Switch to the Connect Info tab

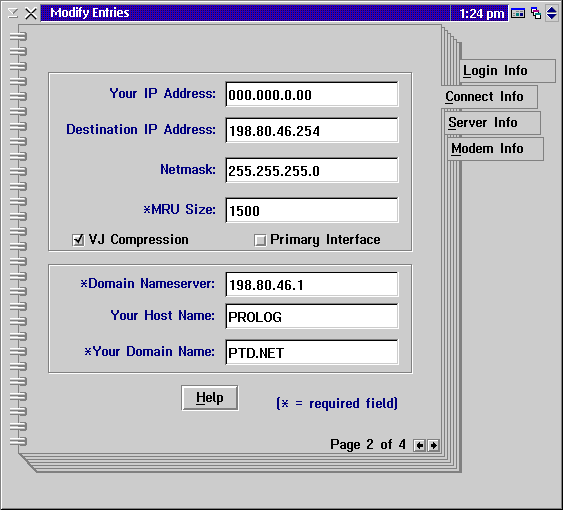(x=489, y=97)
